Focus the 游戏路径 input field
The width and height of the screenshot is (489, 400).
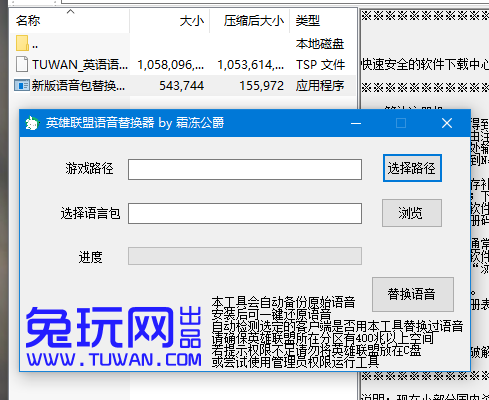click(x=245, y=169)
